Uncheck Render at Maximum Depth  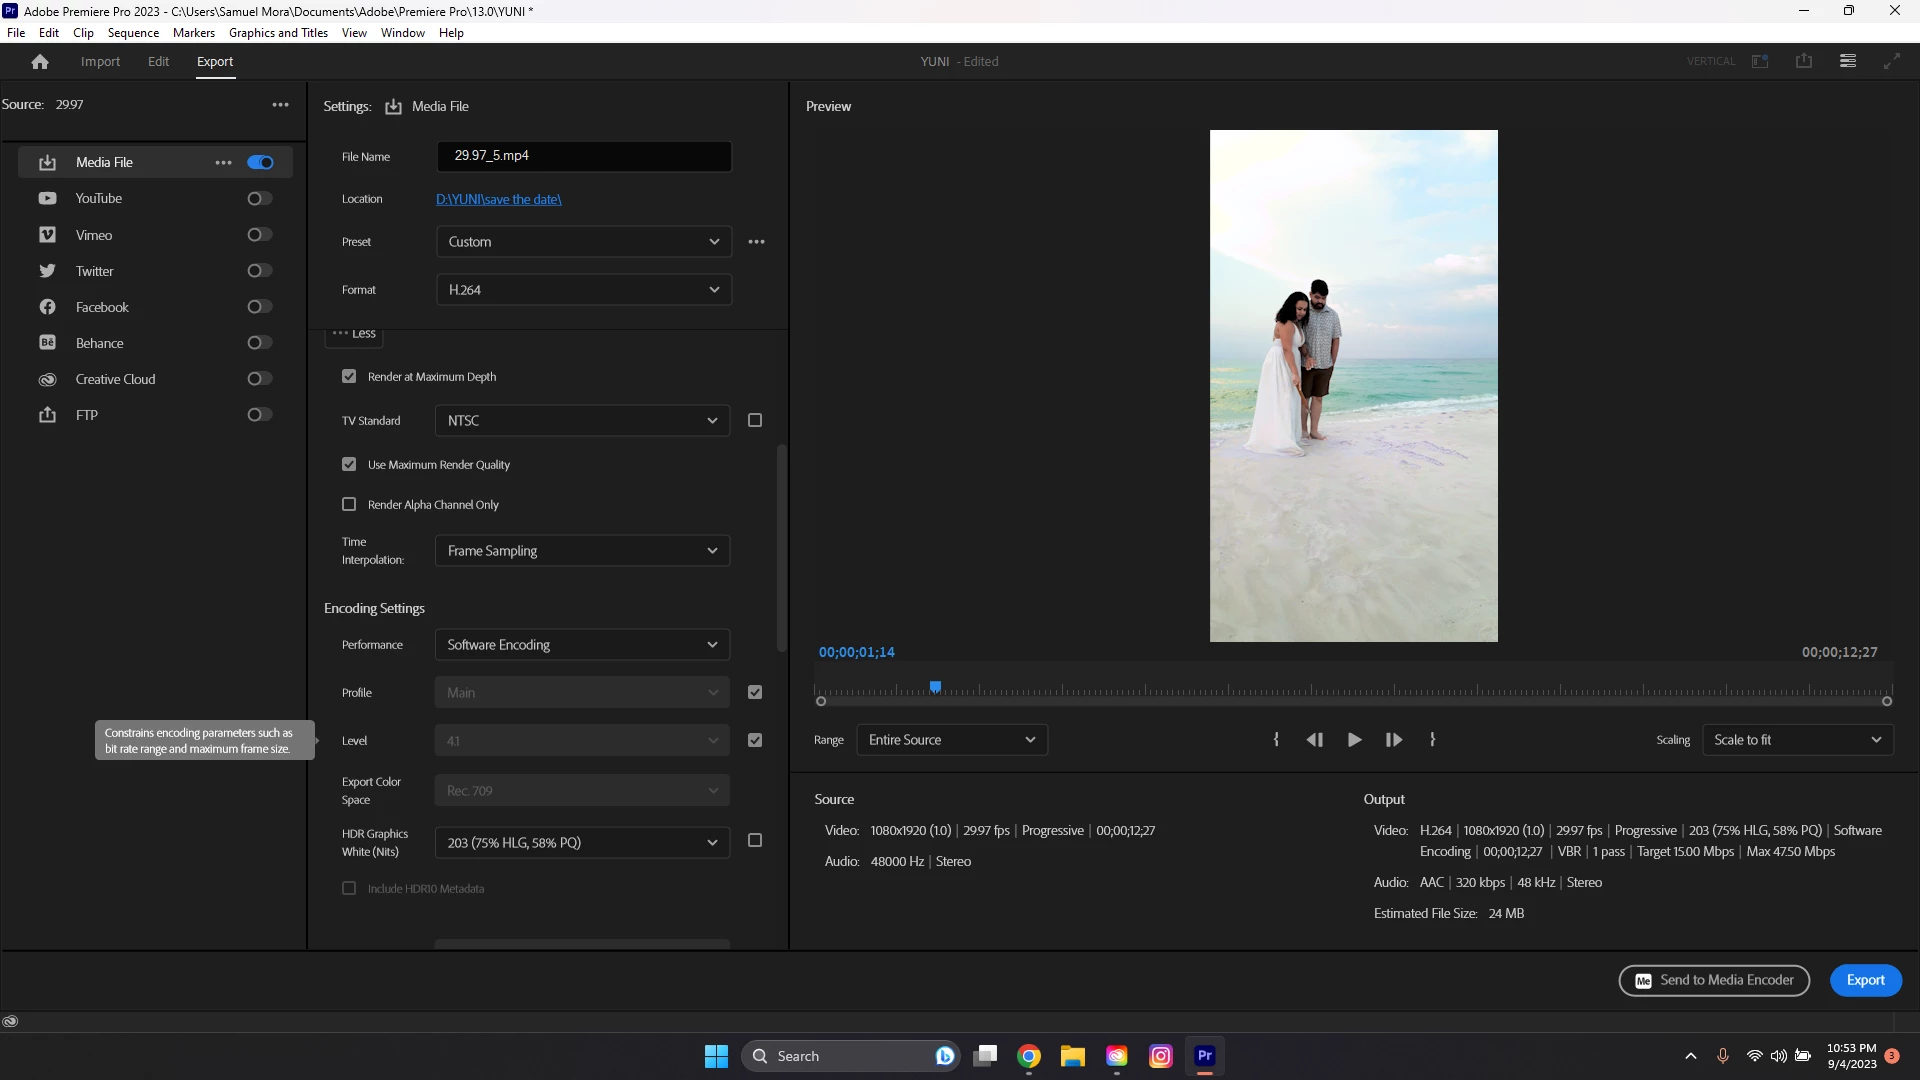349,377
